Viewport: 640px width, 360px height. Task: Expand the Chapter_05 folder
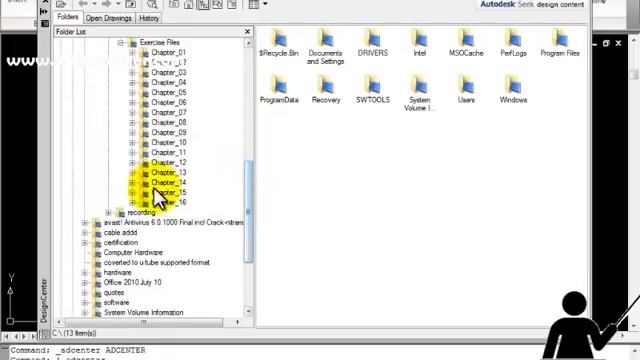point(132,93)
